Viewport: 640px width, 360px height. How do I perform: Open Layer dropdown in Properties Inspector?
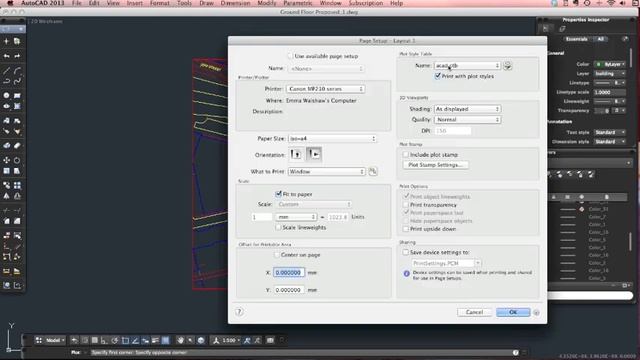pyautogui.click(x=609, y=73)
